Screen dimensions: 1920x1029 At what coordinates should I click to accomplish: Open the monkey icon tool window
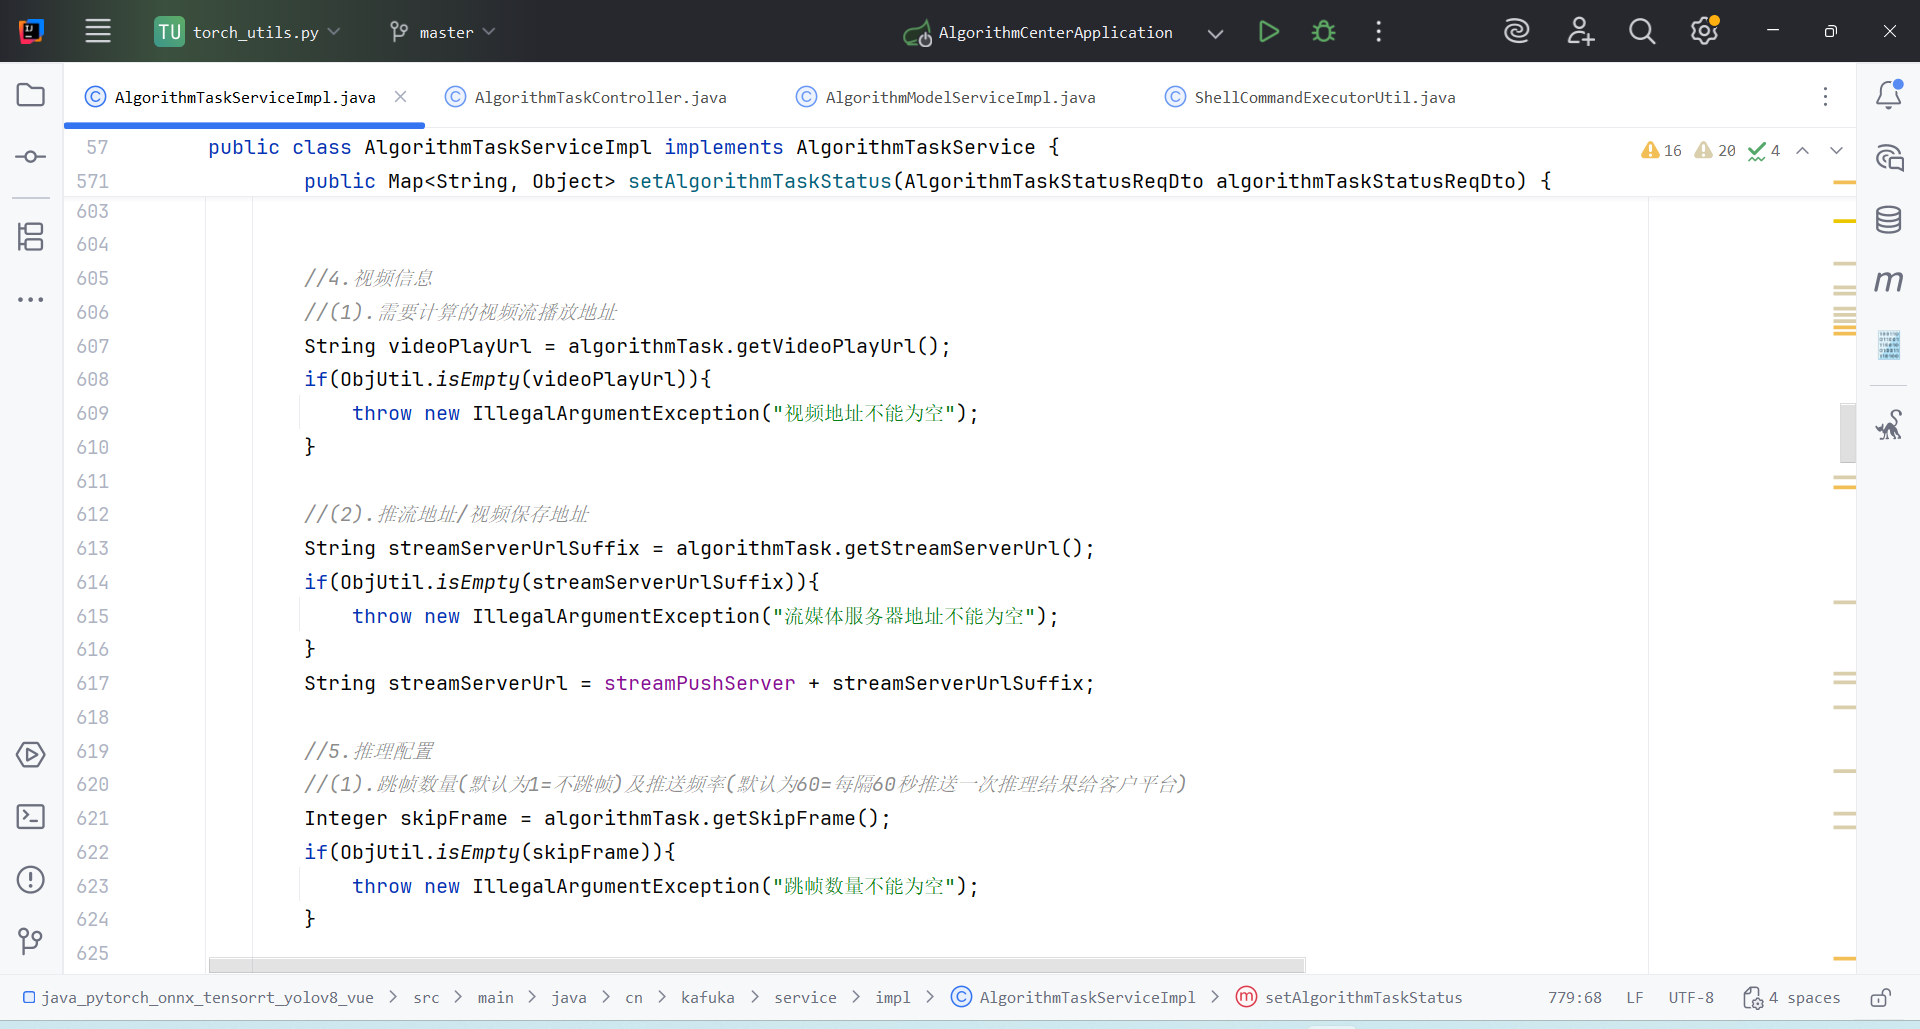1889,425
